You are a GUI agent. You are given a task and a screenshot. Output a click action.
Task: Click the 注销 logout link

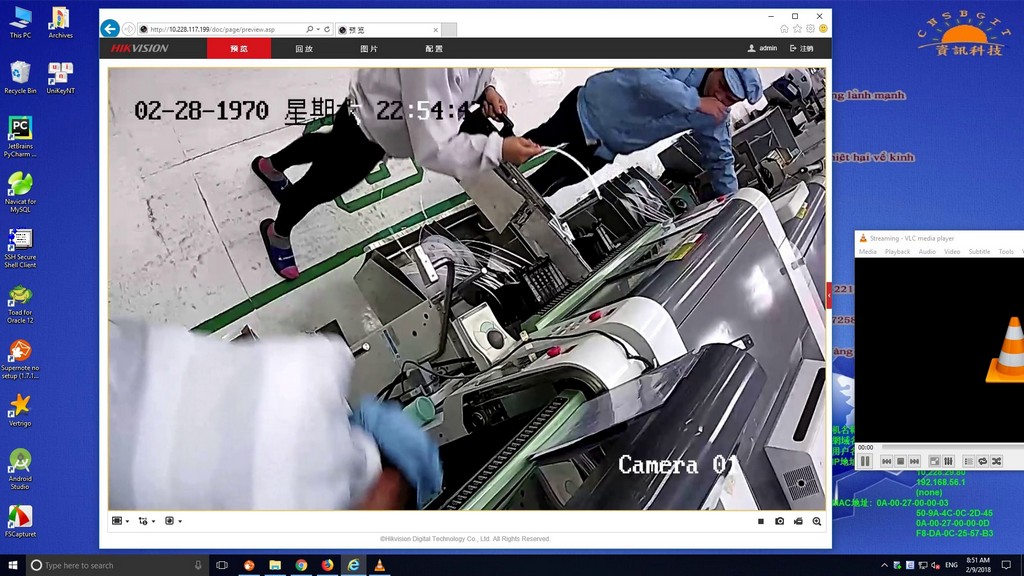802,48
